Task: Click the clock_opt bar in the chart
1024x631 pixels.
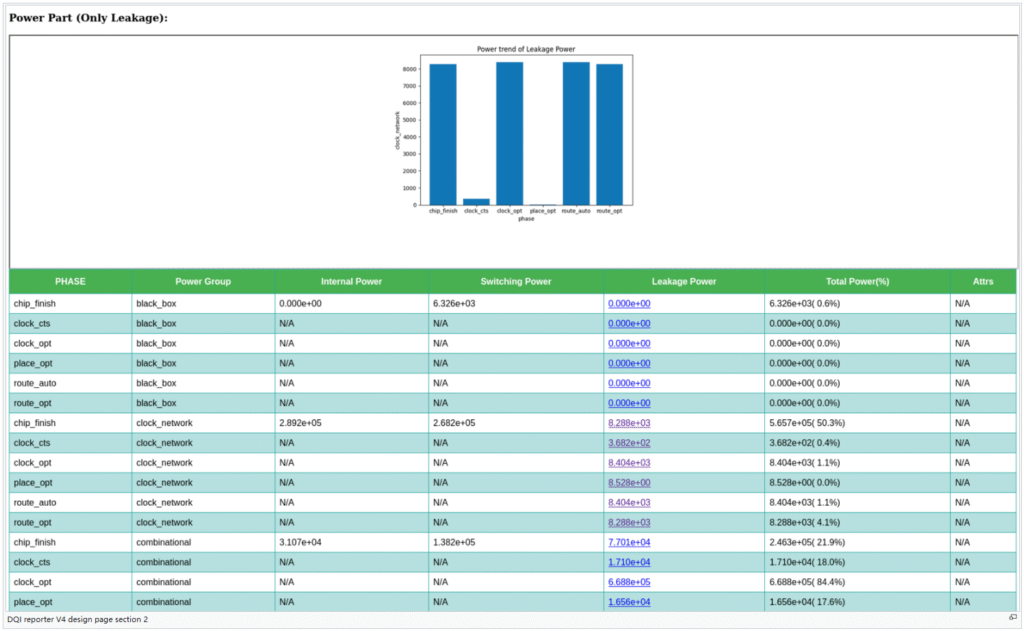Action: (509, 134)
